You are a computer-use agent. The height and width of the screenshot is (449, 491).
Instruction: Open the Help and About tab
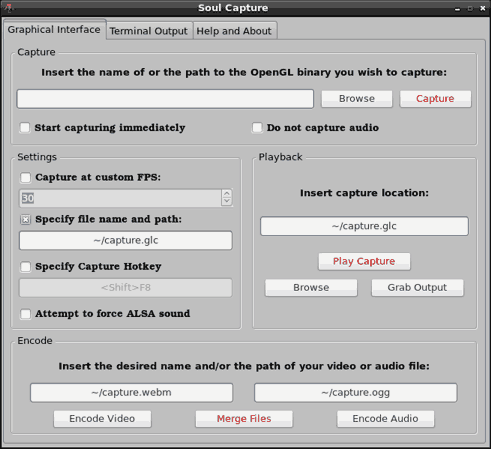234,31
